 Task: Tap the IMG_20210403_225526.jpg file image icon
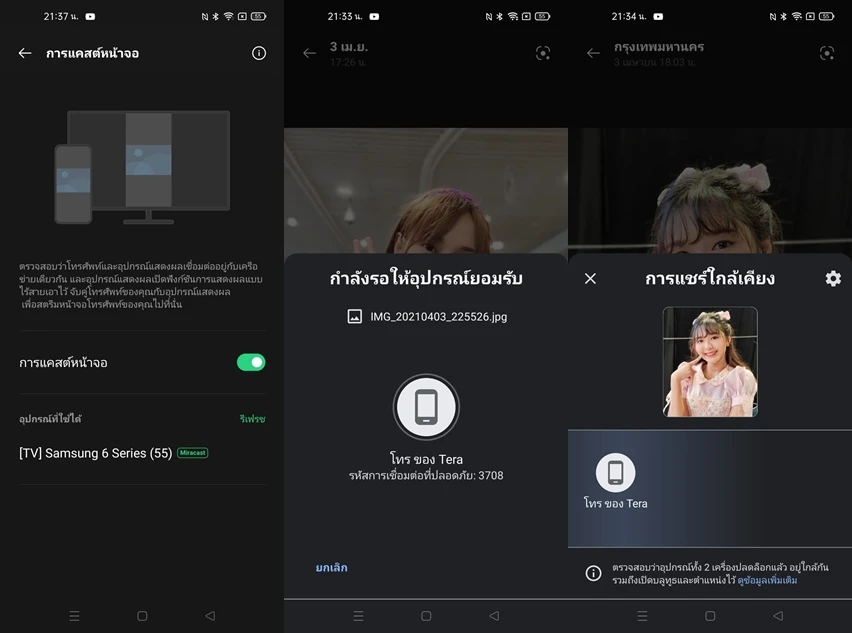point(354,316)
